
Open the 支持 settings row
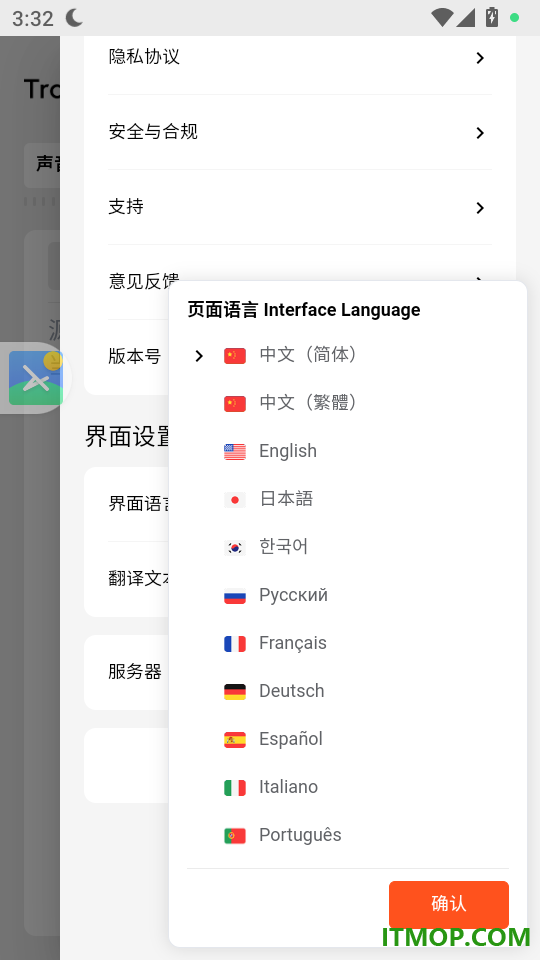(300, 207)
